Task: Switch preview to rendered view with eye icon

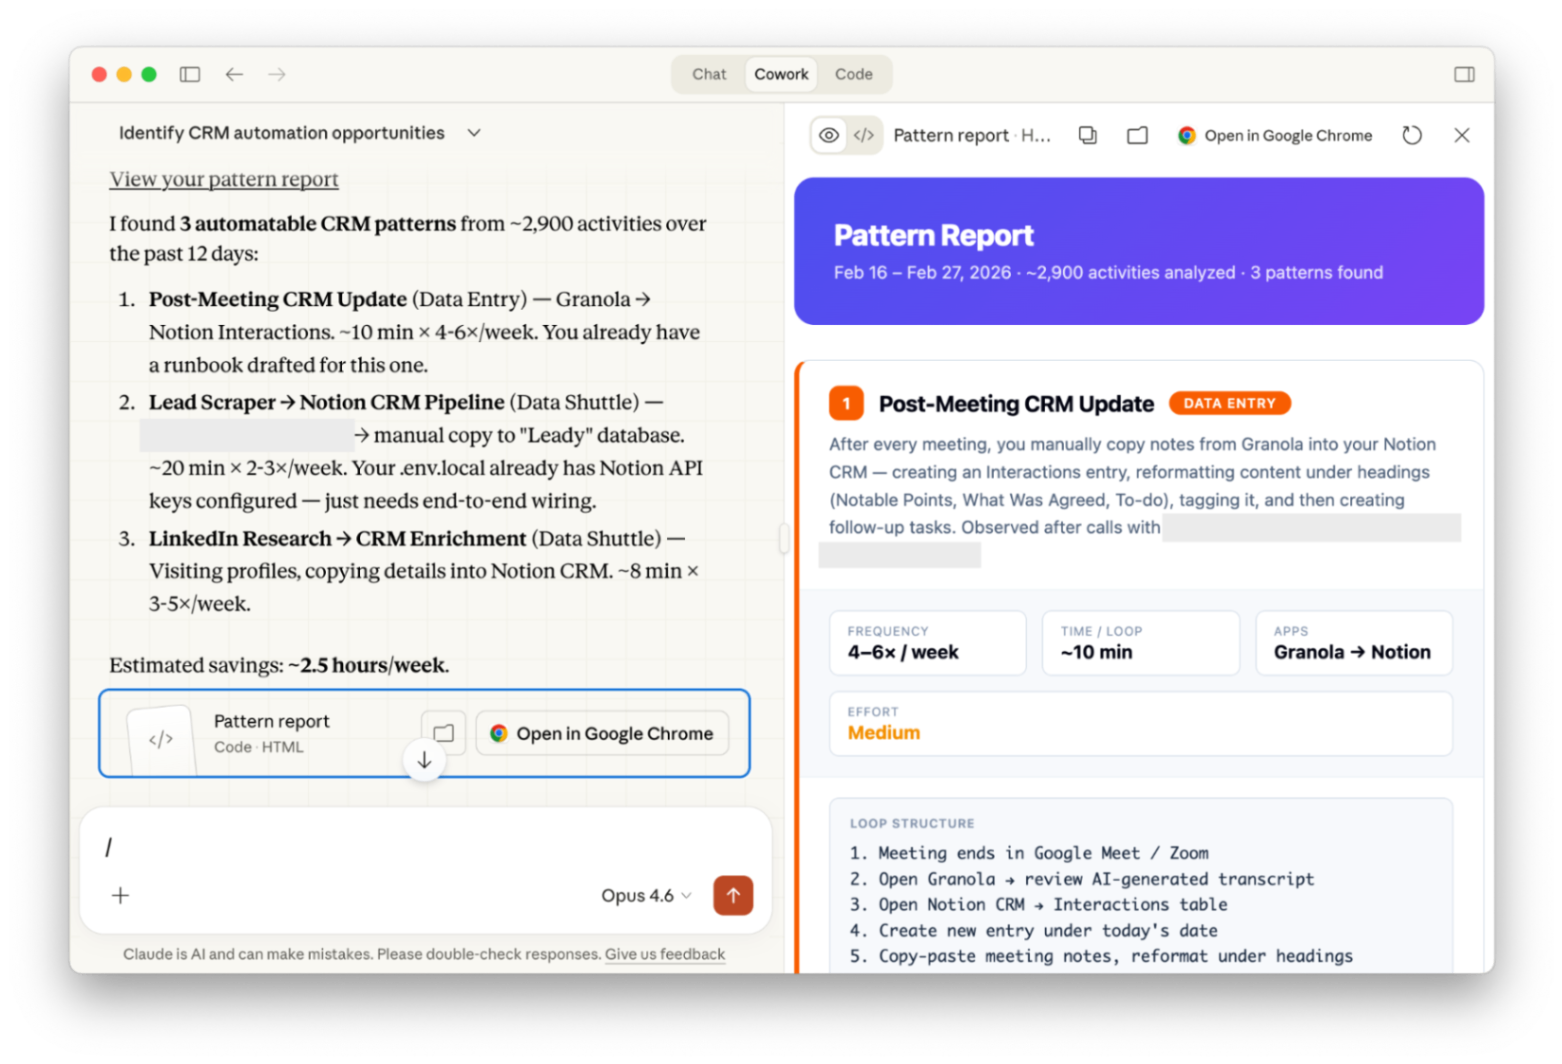Action: [829, 135]
